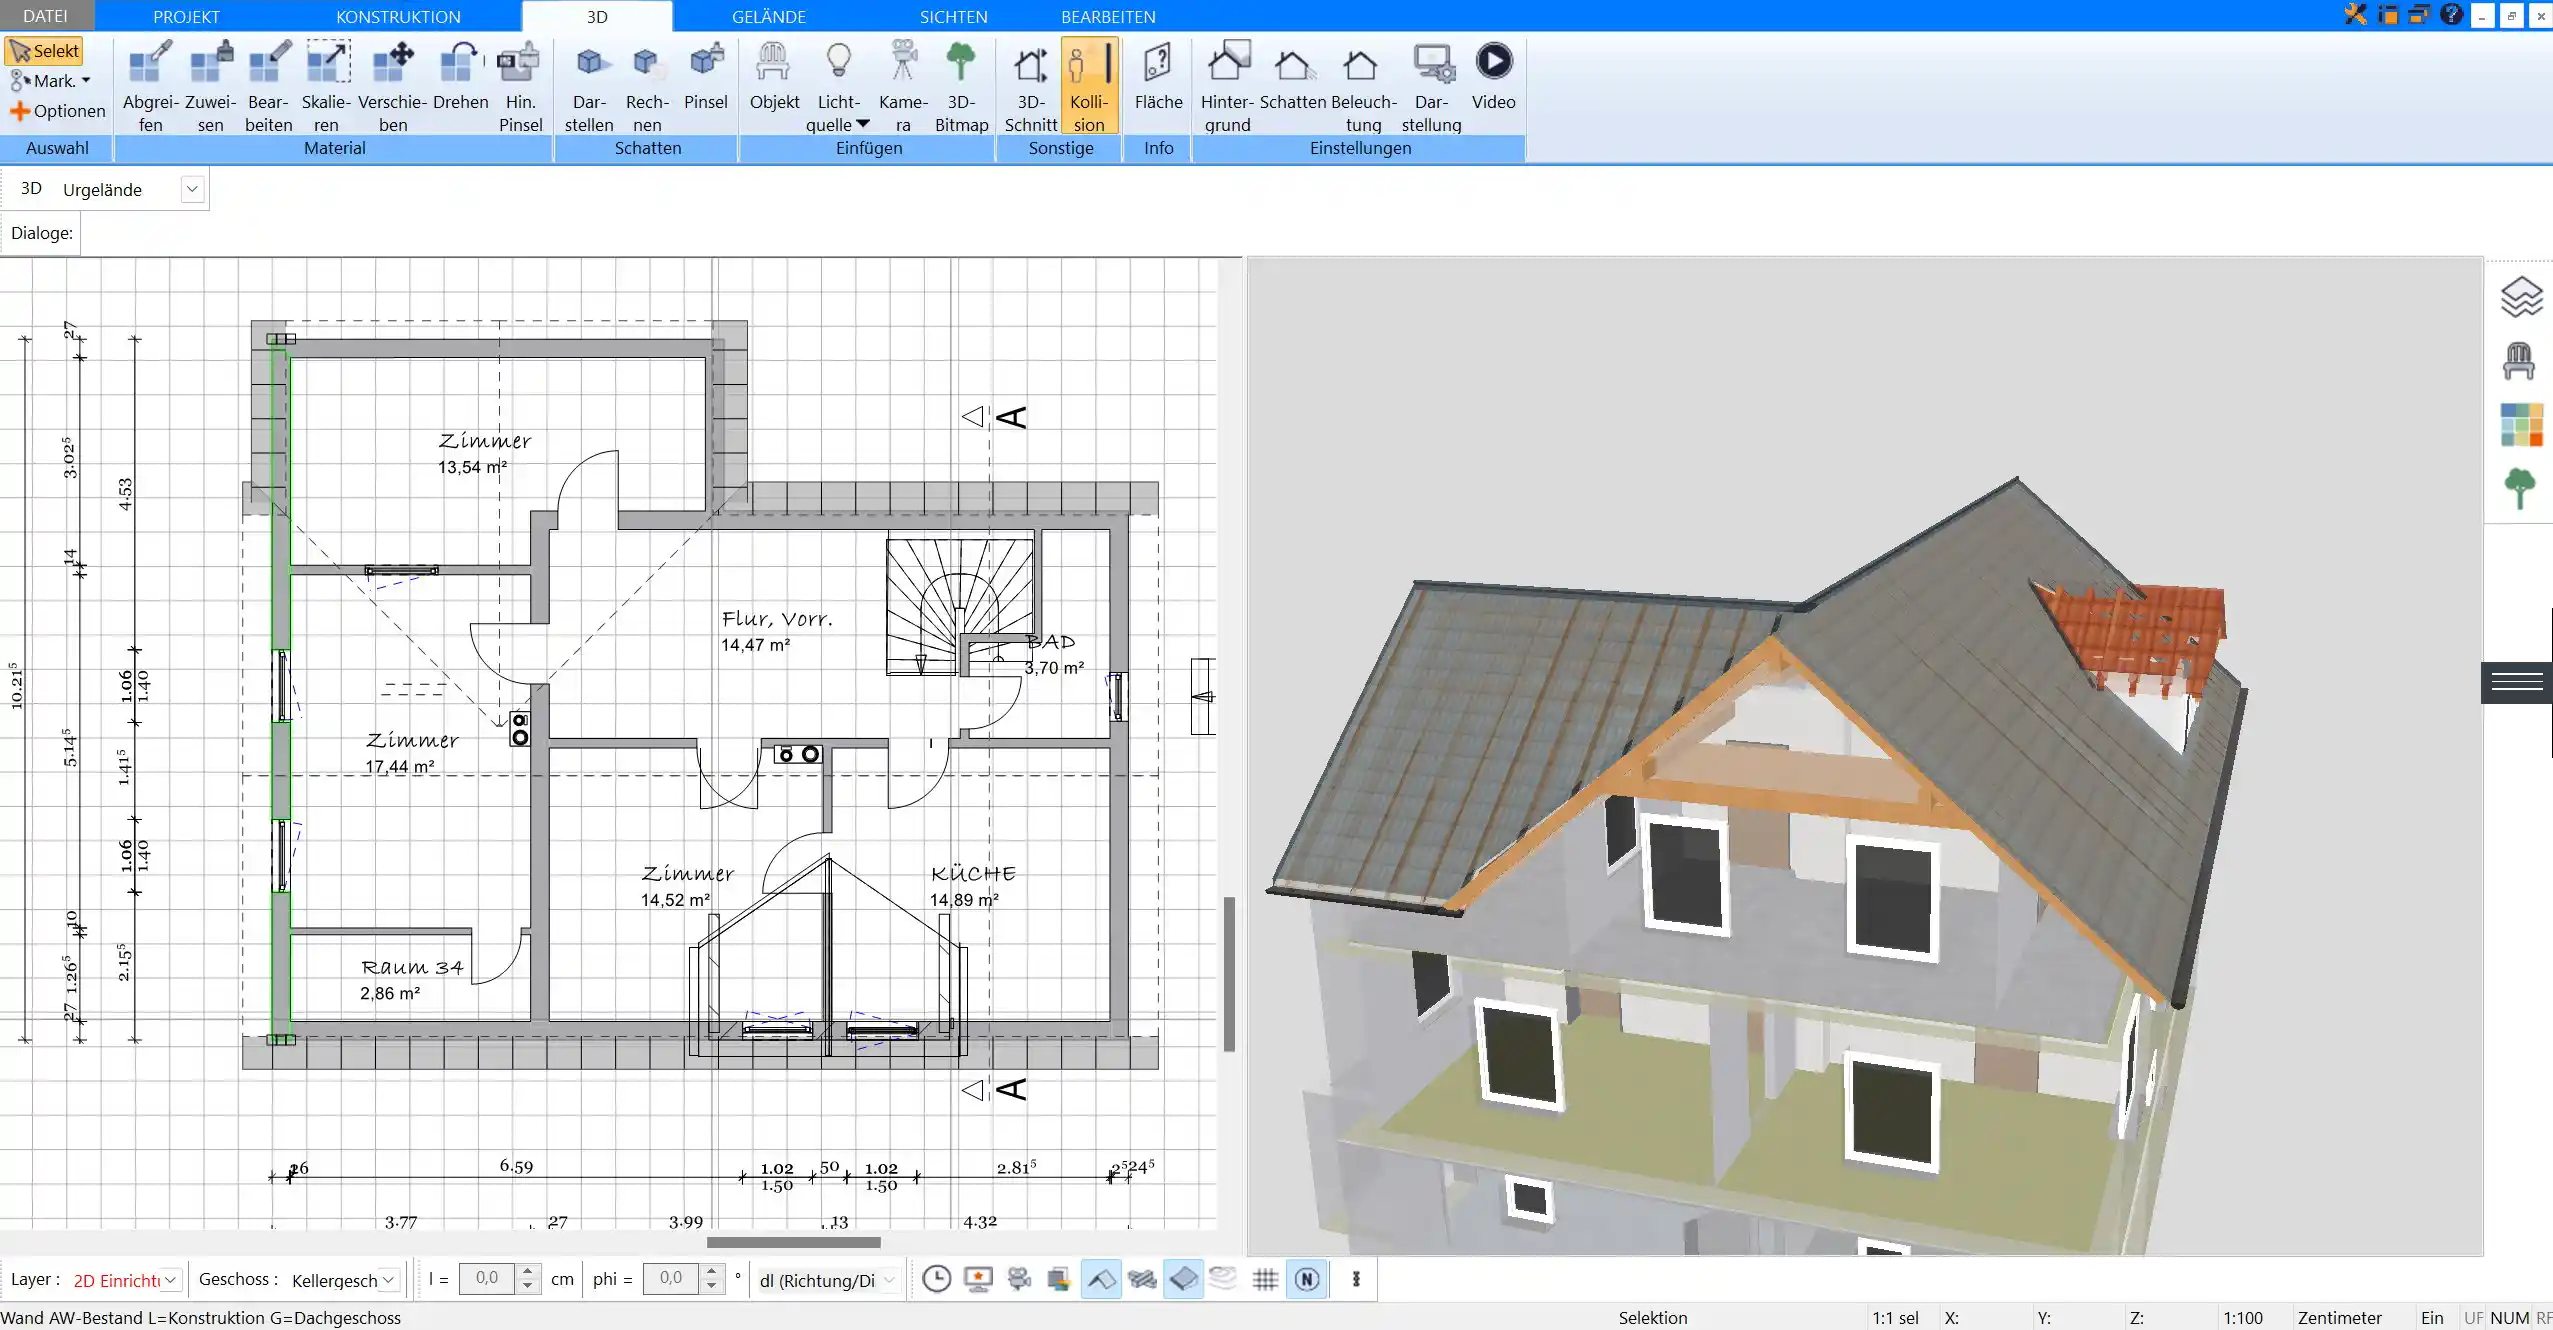Click the NUM indicator in status bar

point(2509,1318)
